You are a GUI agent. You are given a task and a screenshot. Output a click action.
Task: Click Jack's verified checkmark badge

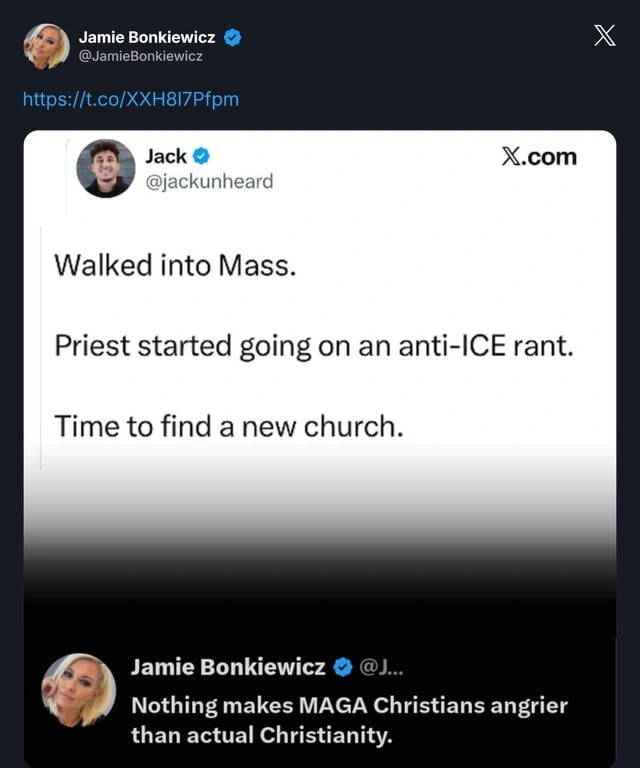pyautogui.click(x=201, y=156)
